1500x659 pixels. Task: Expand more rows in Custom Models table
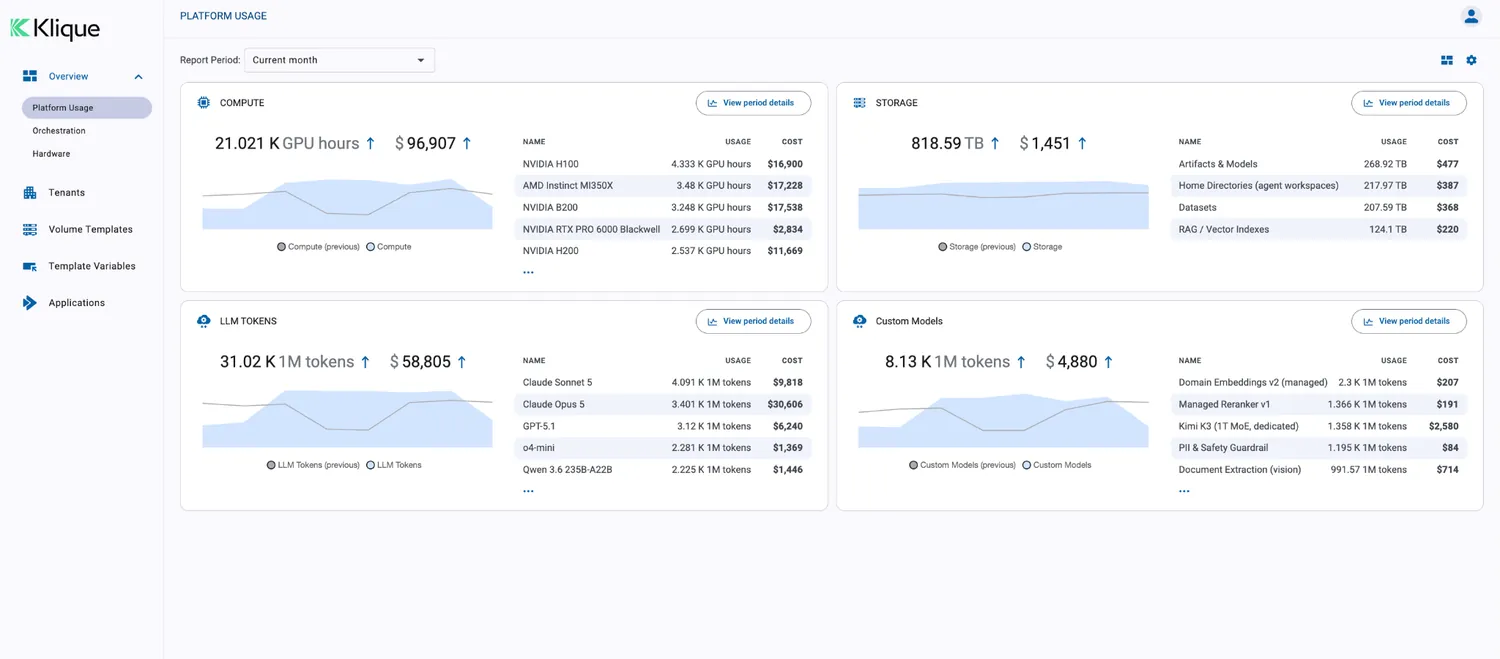click(x=1184, y=491)
